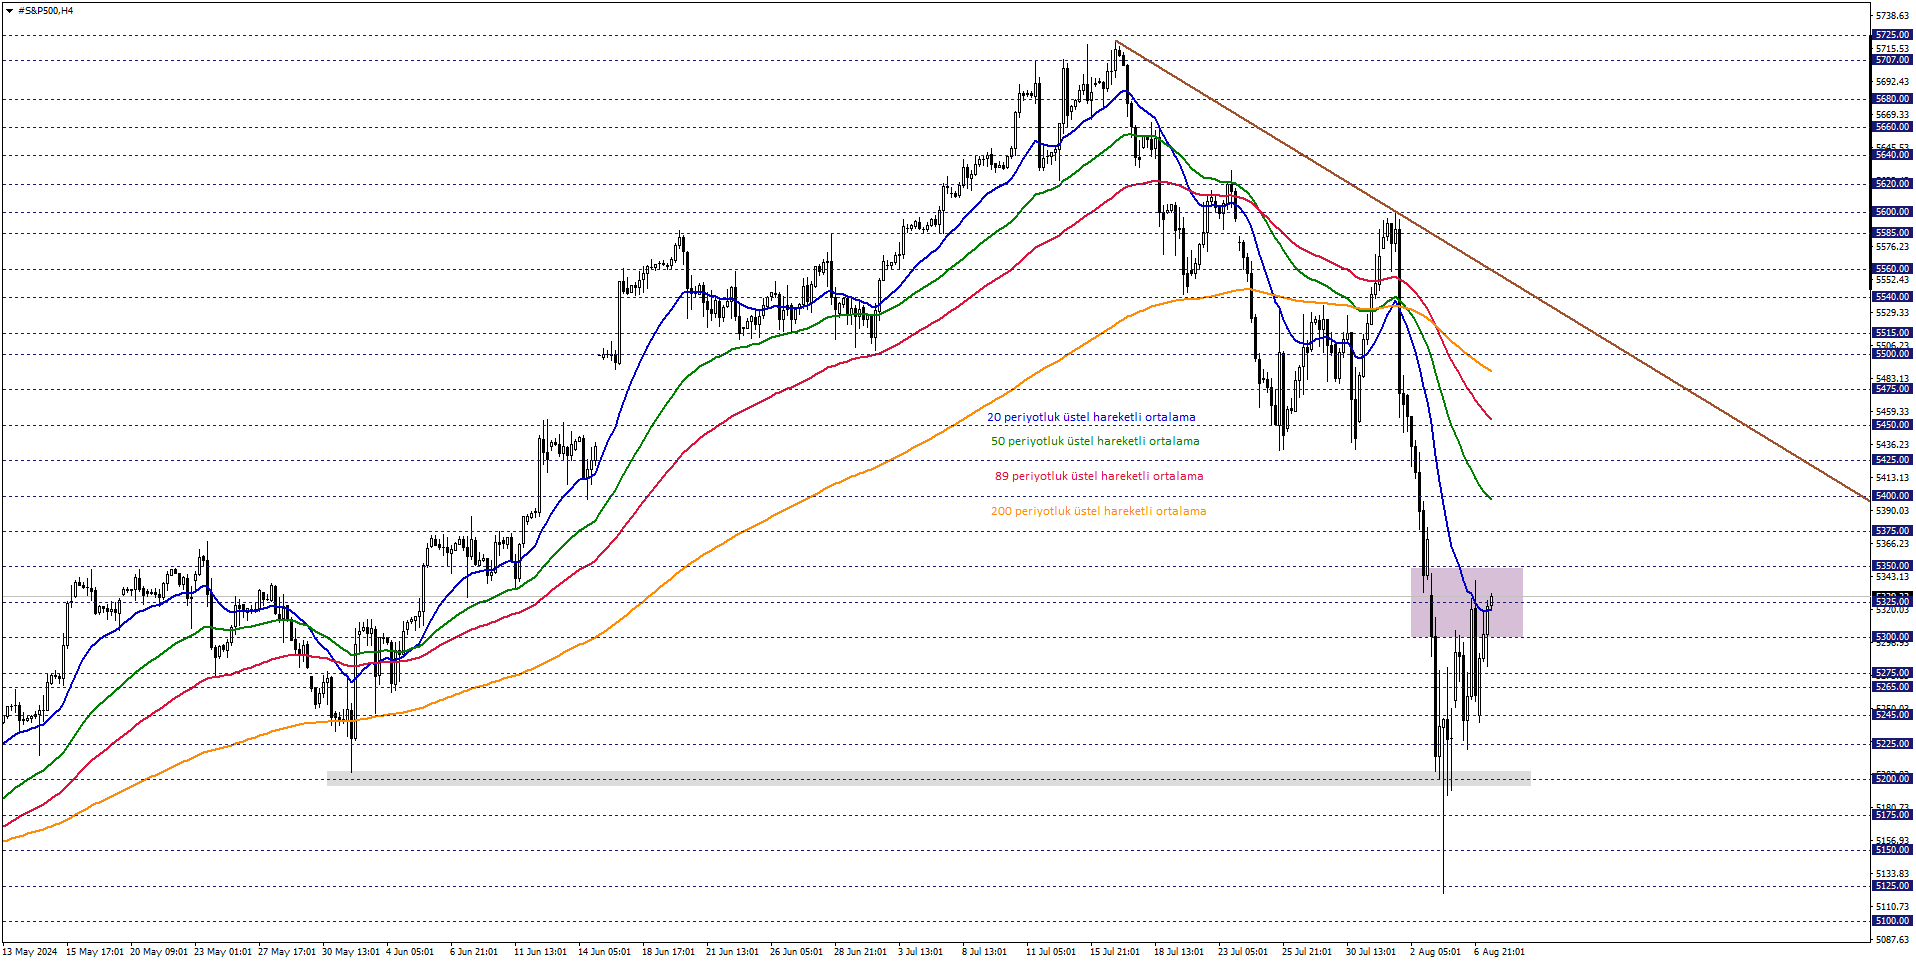
Task: Click the 5175.00 price level label
Action: pos(1892,815)
